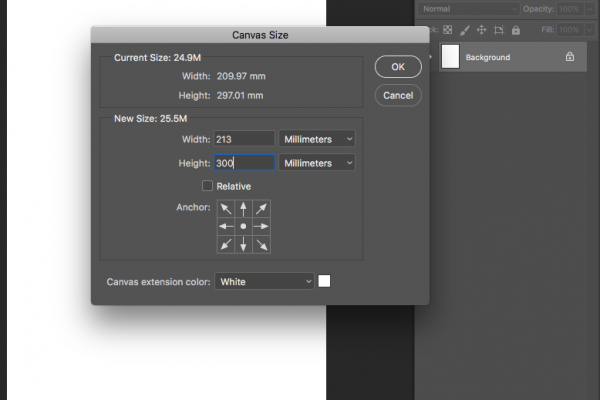Set anchor to middle-left arrow
600x400 pixels.
pos(226,227)
